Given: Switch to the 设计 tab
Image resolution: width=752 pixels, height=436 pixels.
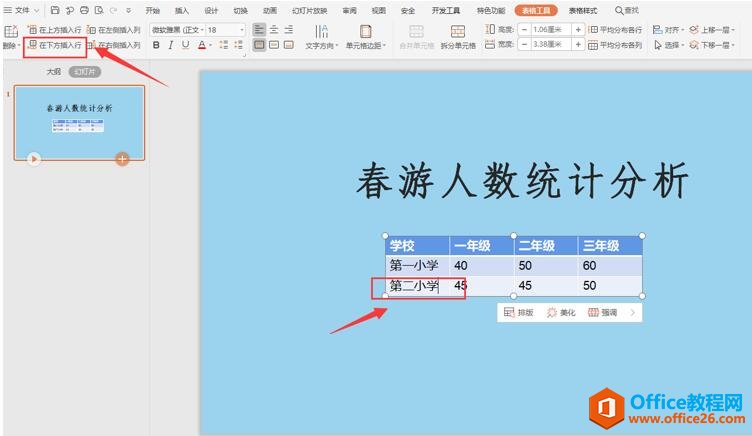Looking at the screenshot, I should pyautogui.click(x=211, y=10).
